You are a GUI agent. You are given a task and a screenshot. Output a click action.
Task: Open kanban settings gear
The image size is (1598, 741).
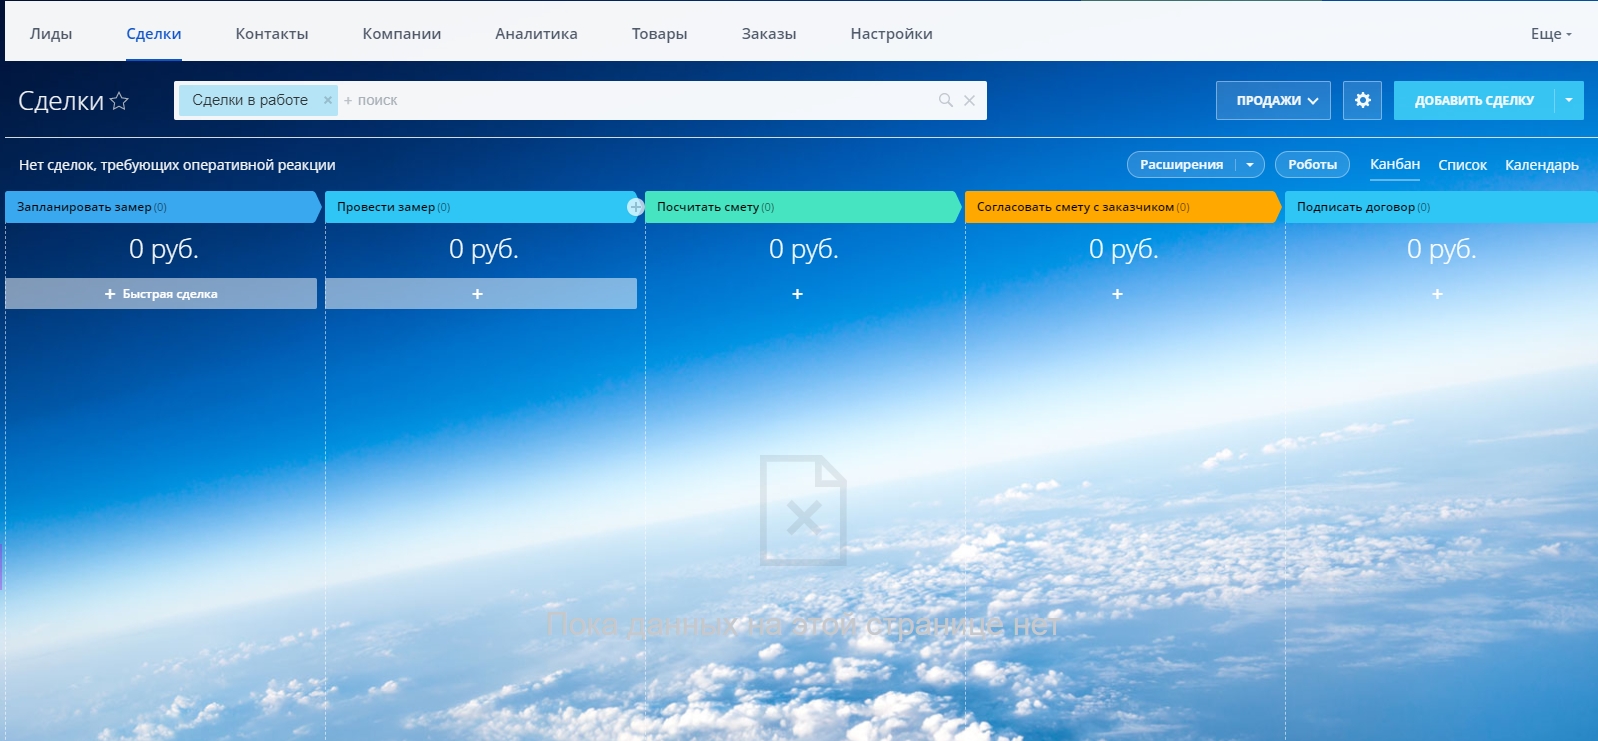coord(1362,100)
